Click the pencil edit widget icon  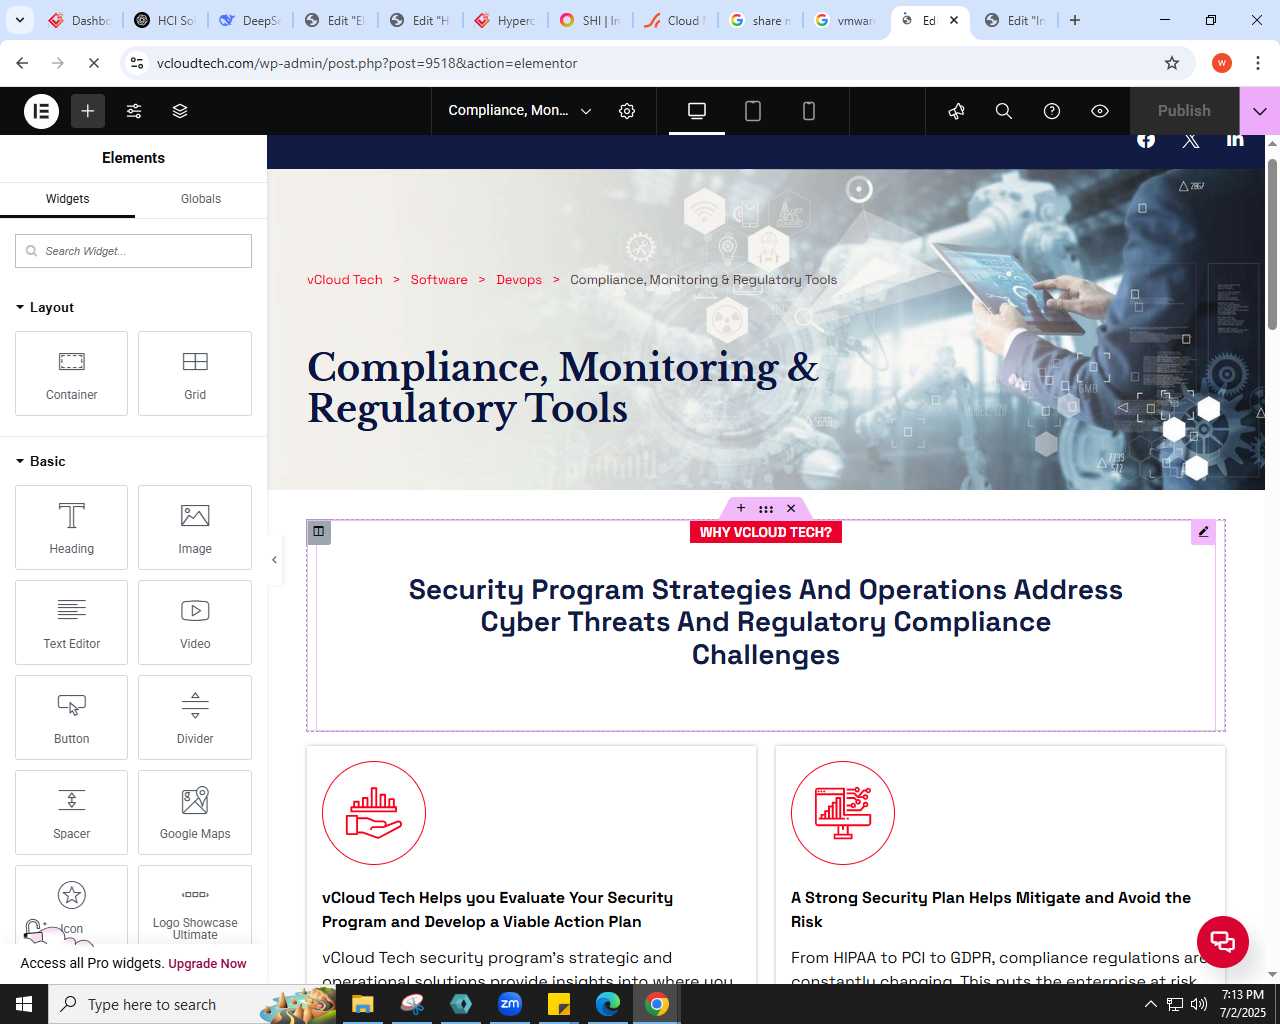coord(1203,532)
